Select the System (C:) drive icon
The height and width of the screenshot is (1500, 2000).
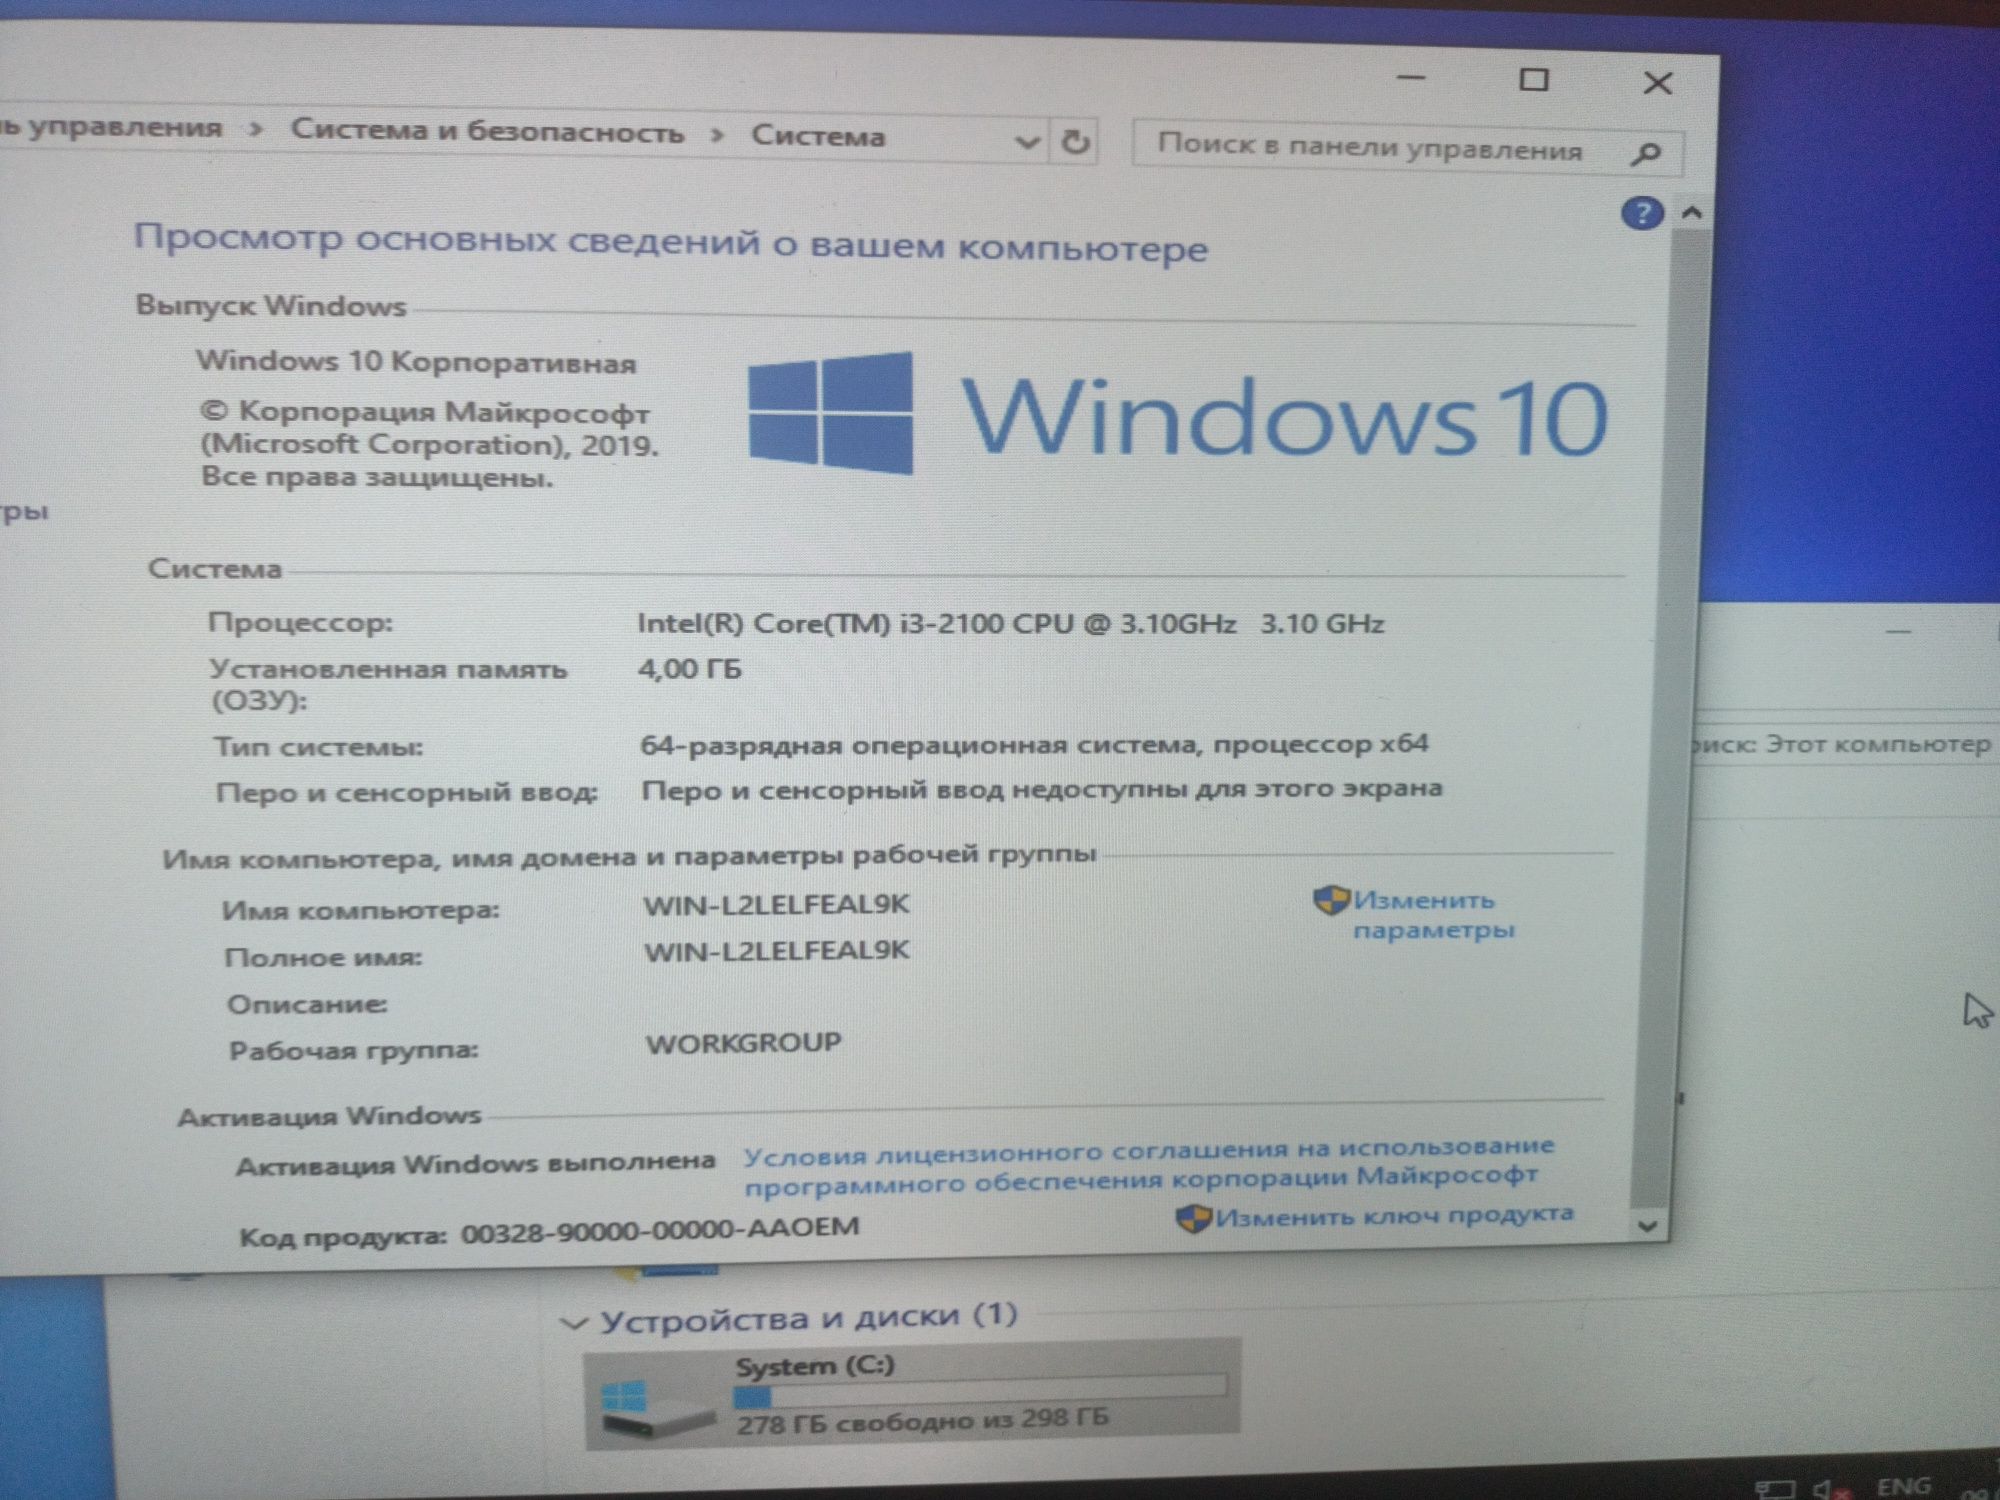[655, 1400]
